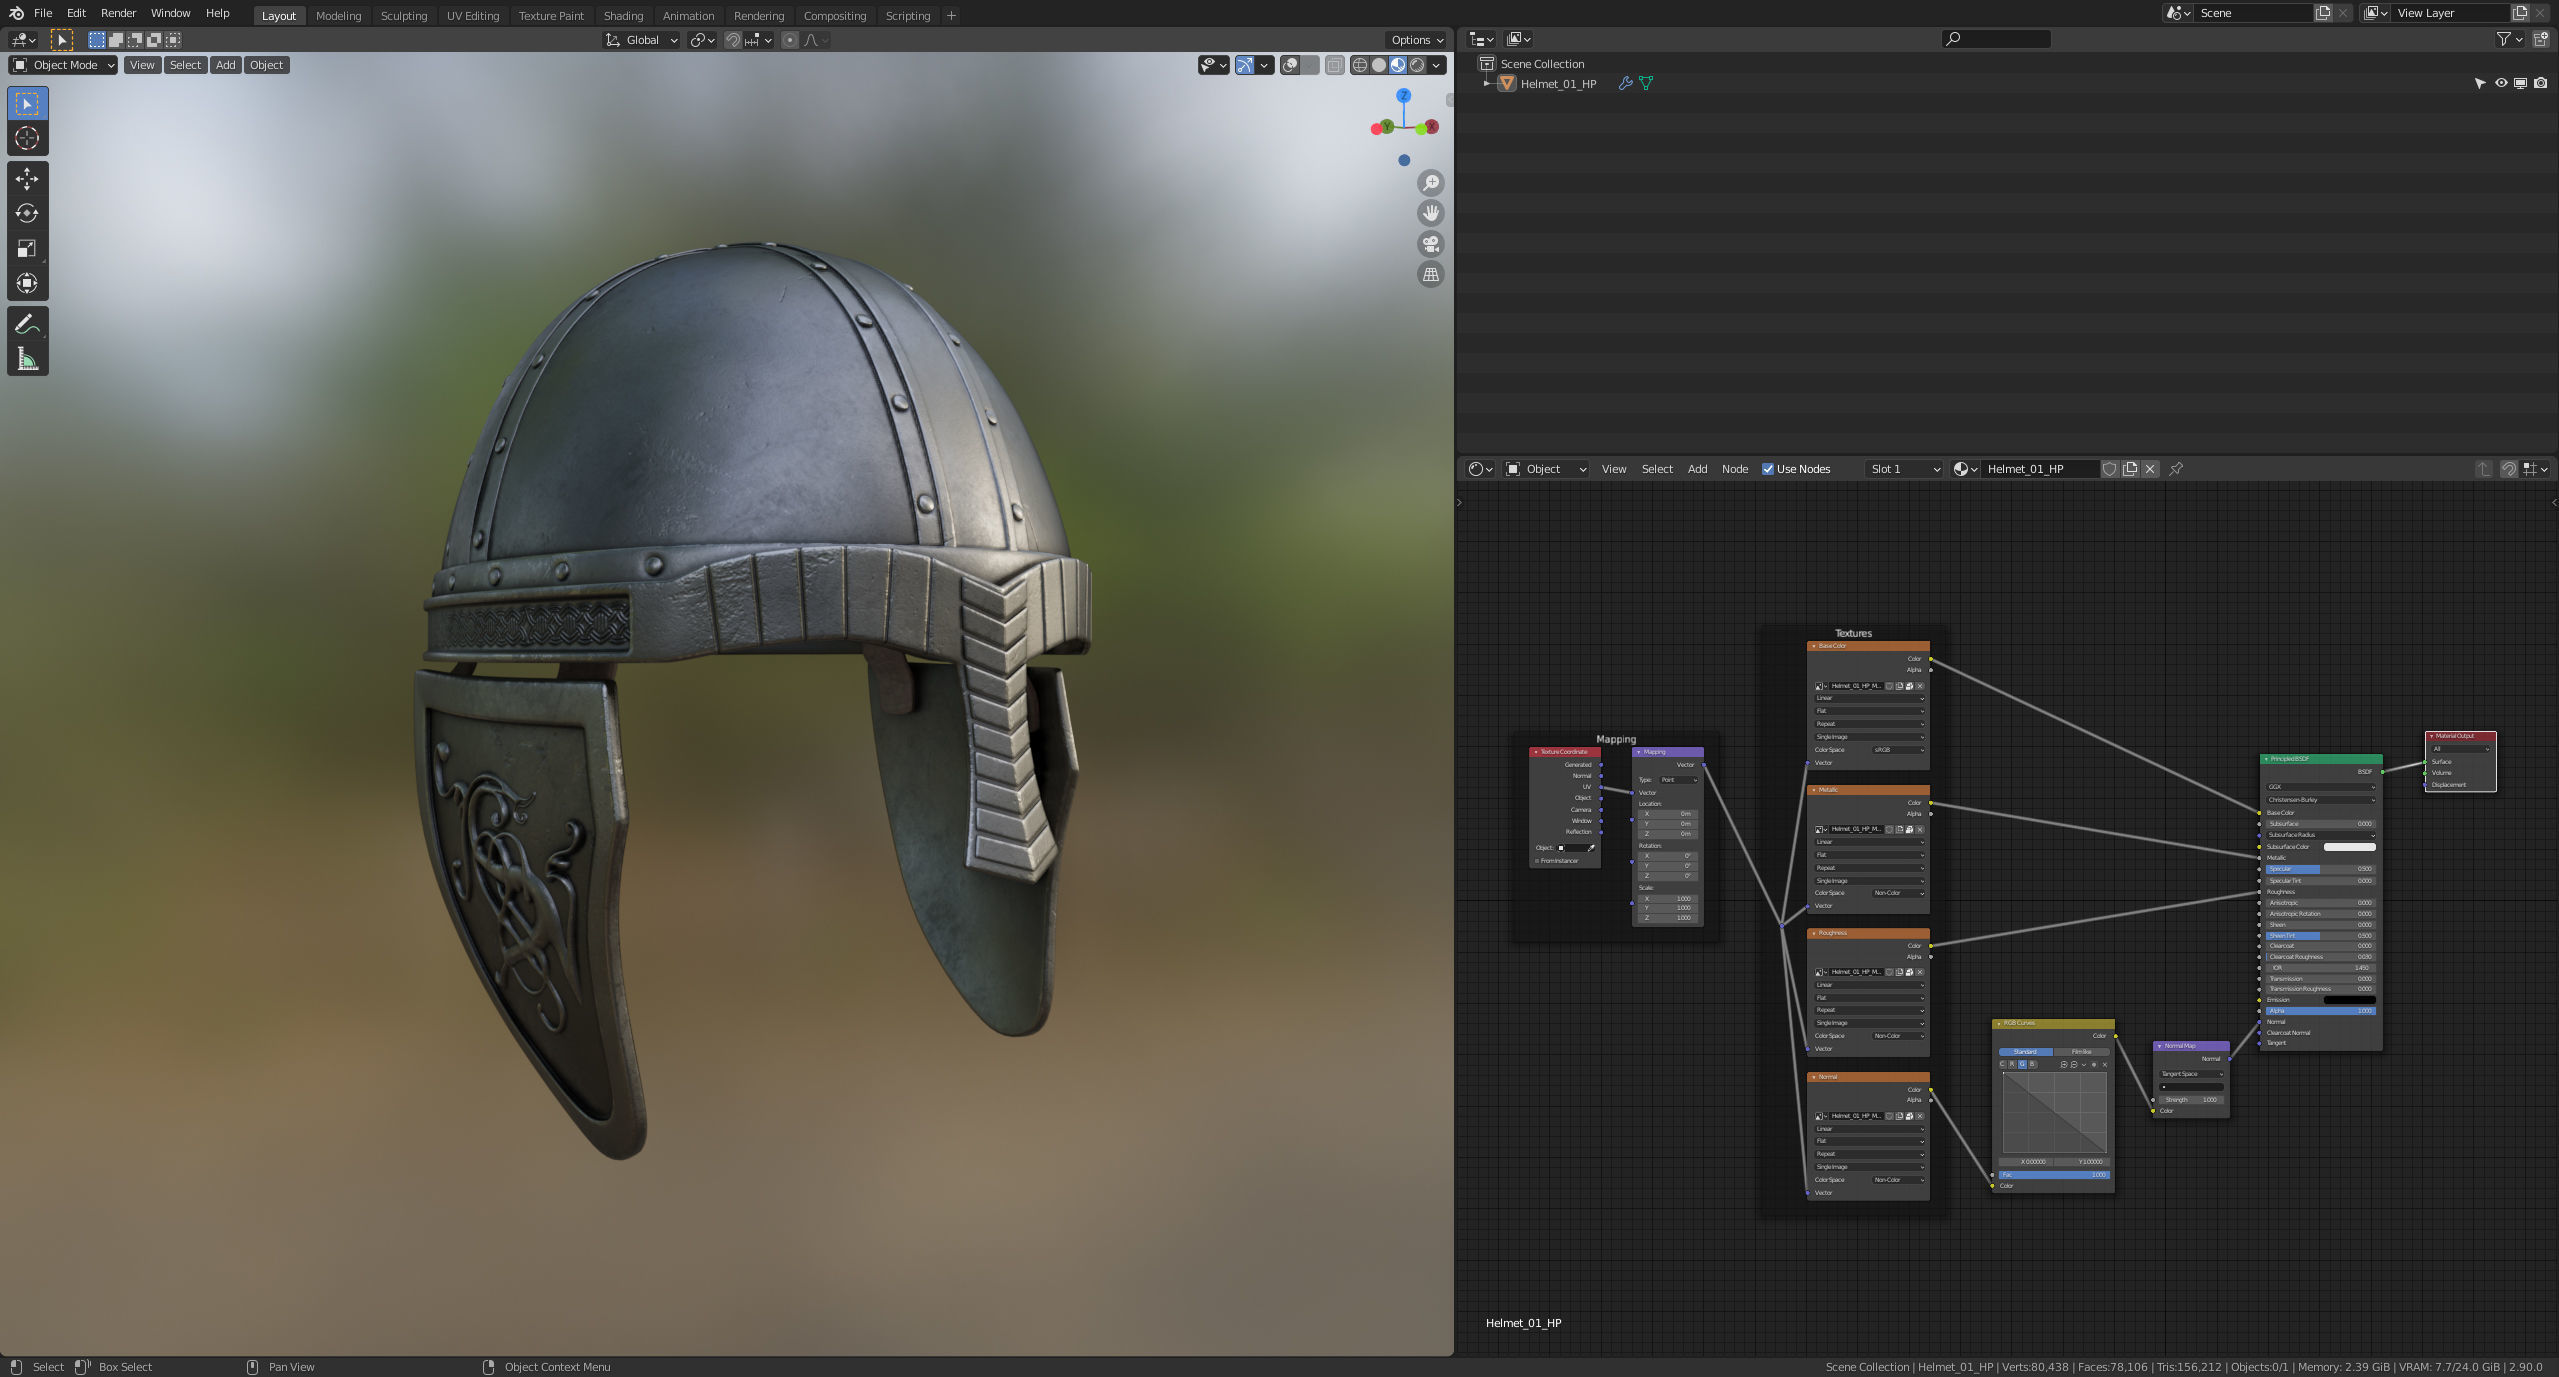Screen dimensions: 2559x1377
Task: Click the viewport header Select button
Action: tap(185, 65)
